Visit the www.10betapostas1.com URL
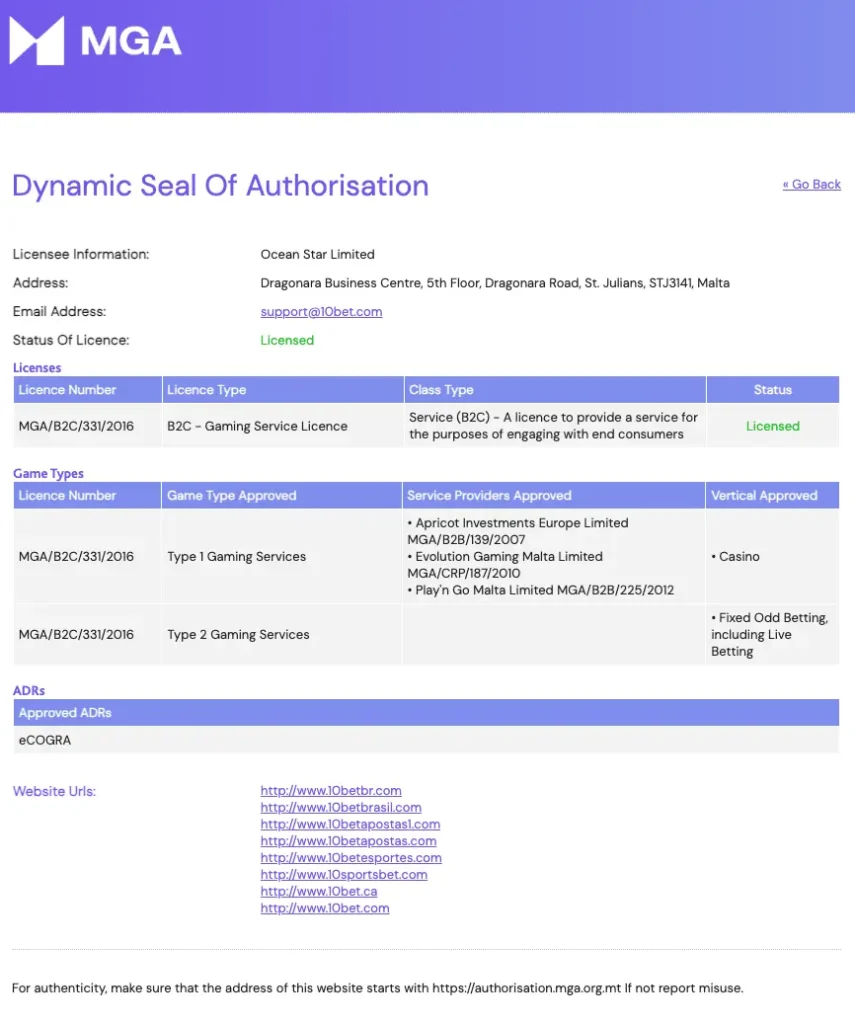 coord(350,825)
